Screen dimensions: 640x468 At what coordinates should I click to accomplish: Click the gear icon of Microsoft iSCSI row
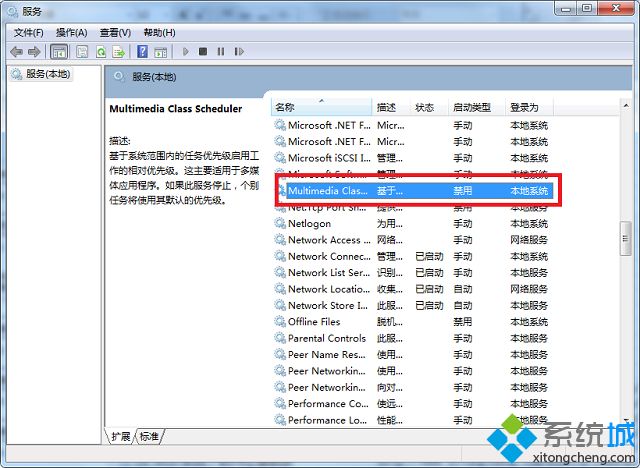click(280, 157)
